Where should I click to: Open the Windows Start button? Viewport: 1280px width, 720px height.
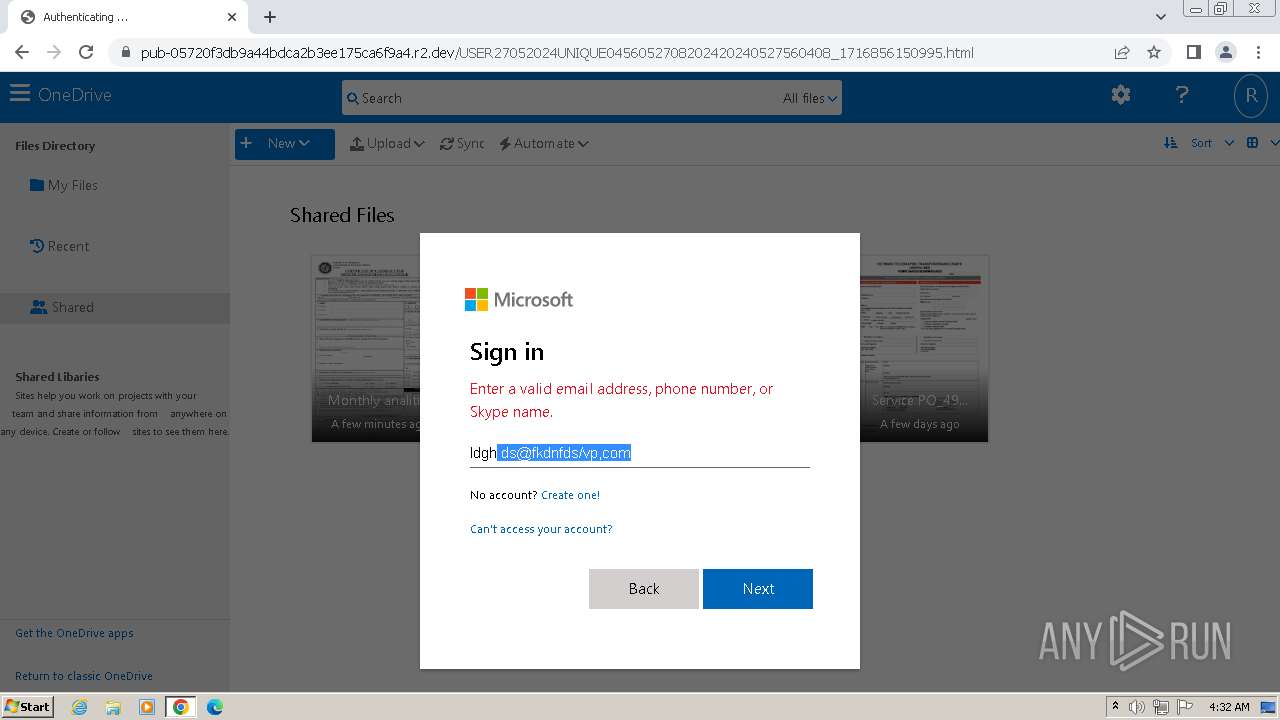pyautogui.click(x=28, y=706)
